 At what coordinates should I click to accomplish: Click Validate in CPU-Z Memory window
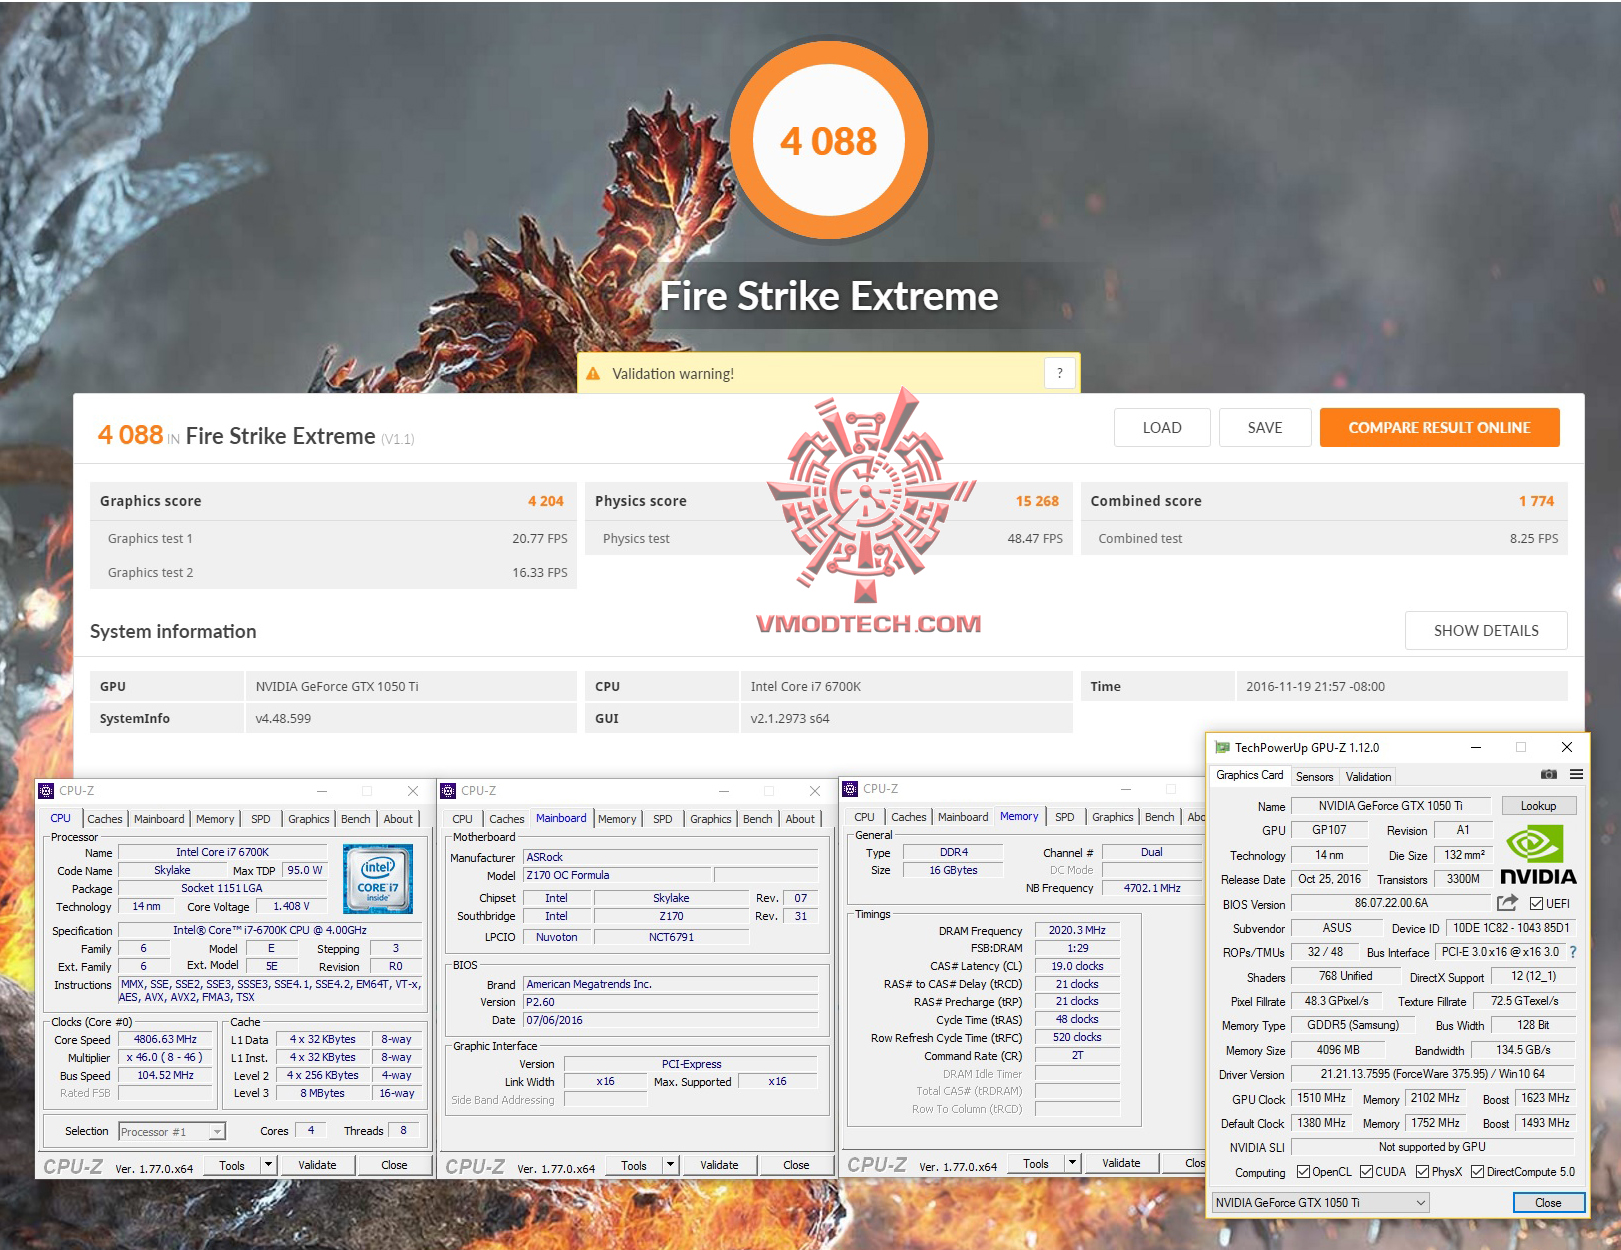(1121, 1163)
